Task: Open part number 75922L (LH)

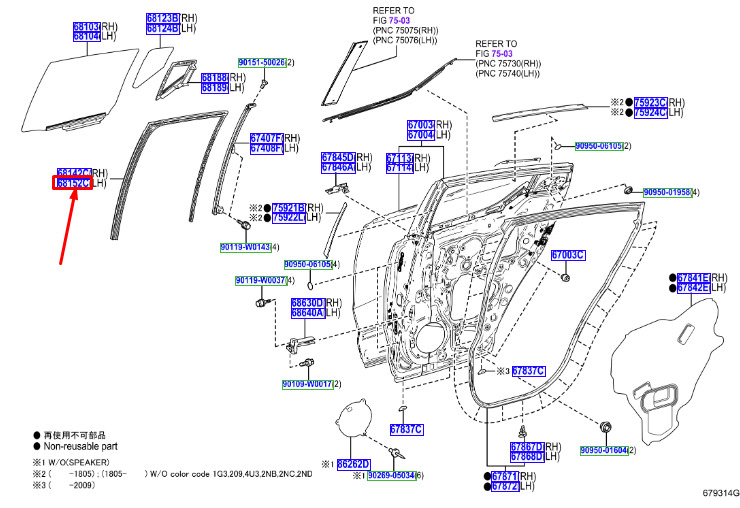Action: point(289,218)
